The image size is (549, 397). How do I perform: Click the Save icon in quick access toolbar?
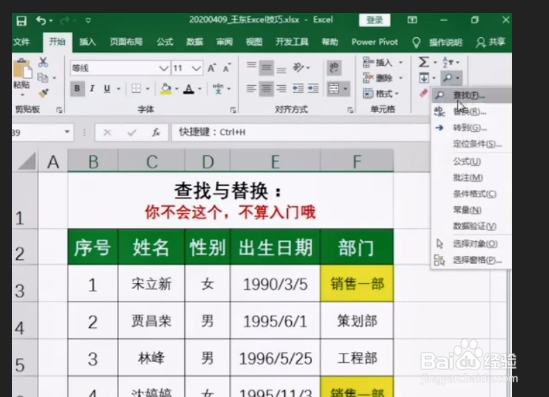[x=21, y=21]
